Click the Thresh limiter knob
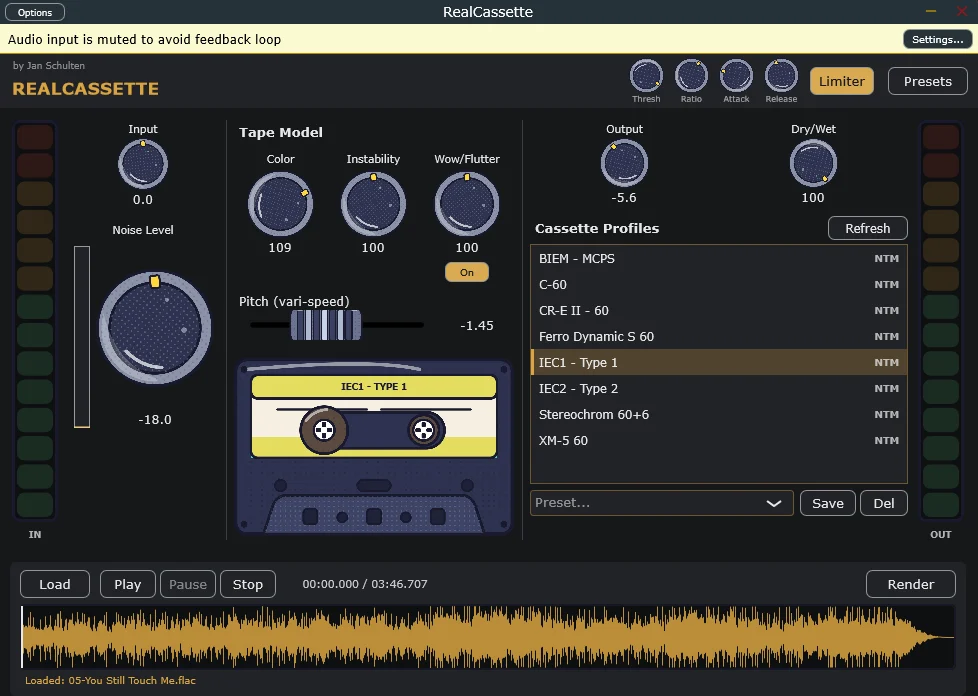This screenshot has height=696, width=978. [646, 75]
